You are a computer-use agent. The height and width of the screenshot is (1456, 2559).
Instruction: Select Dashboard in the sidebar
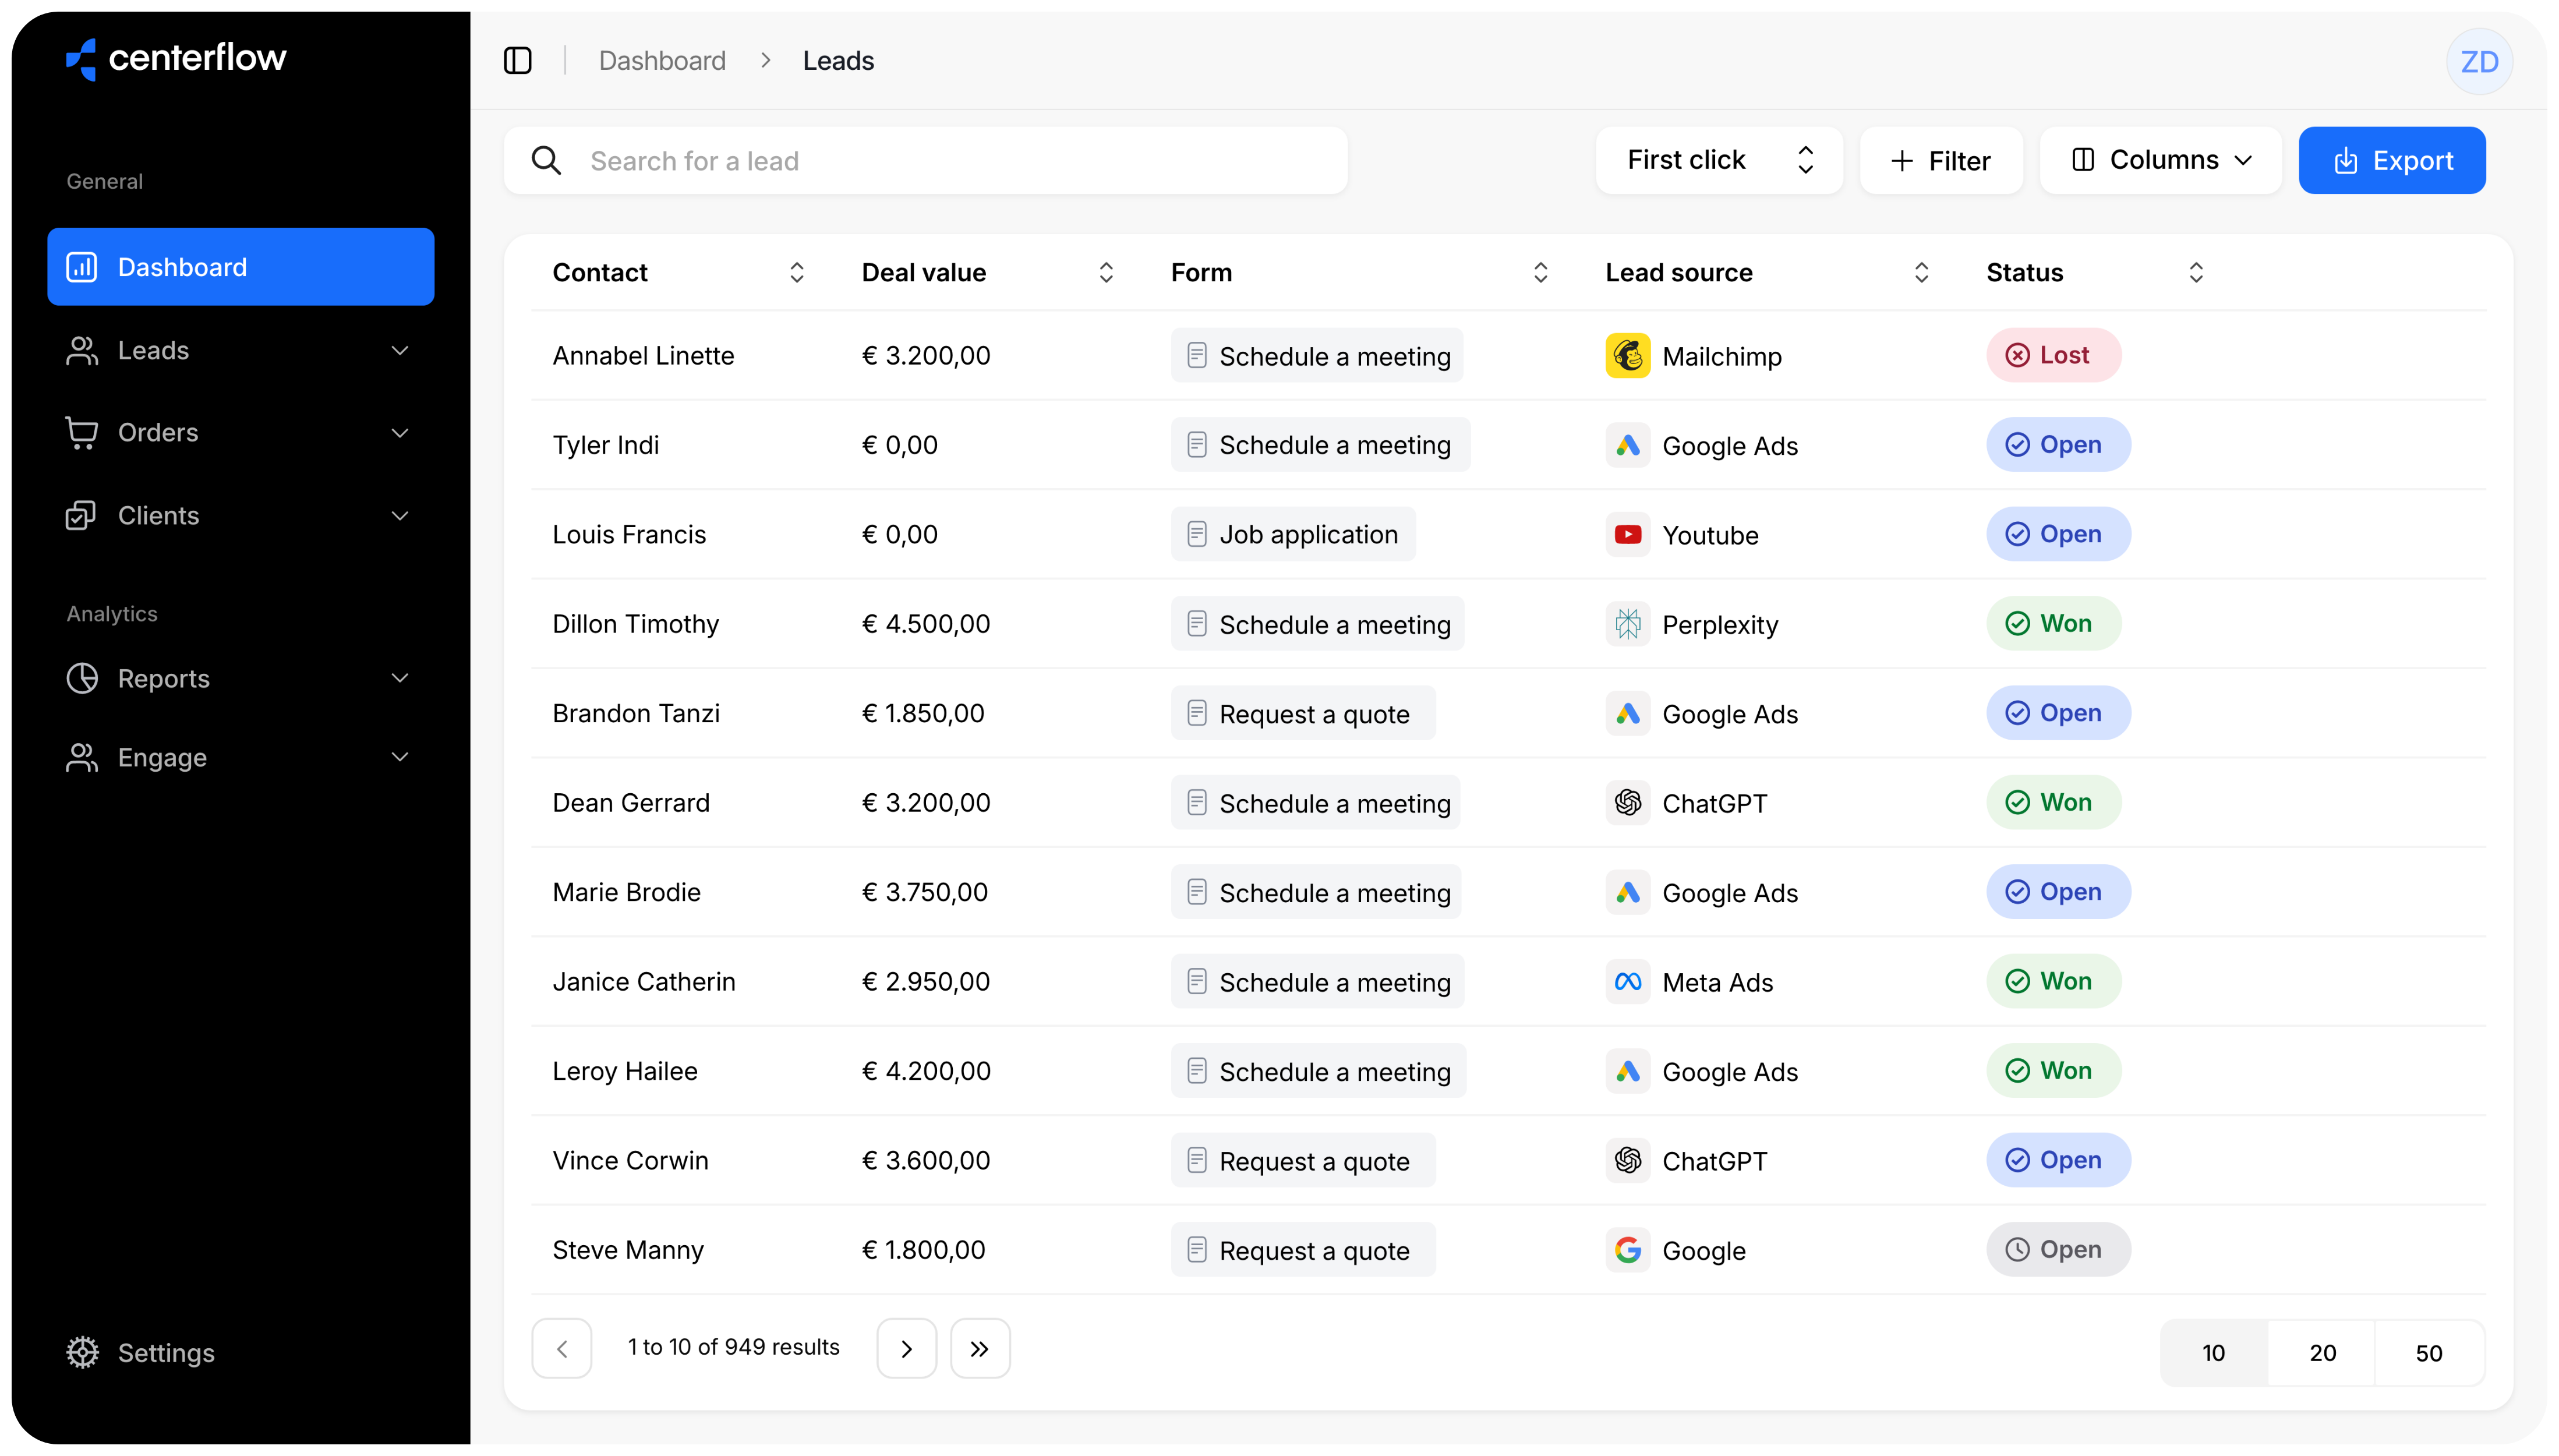(240, 267)
